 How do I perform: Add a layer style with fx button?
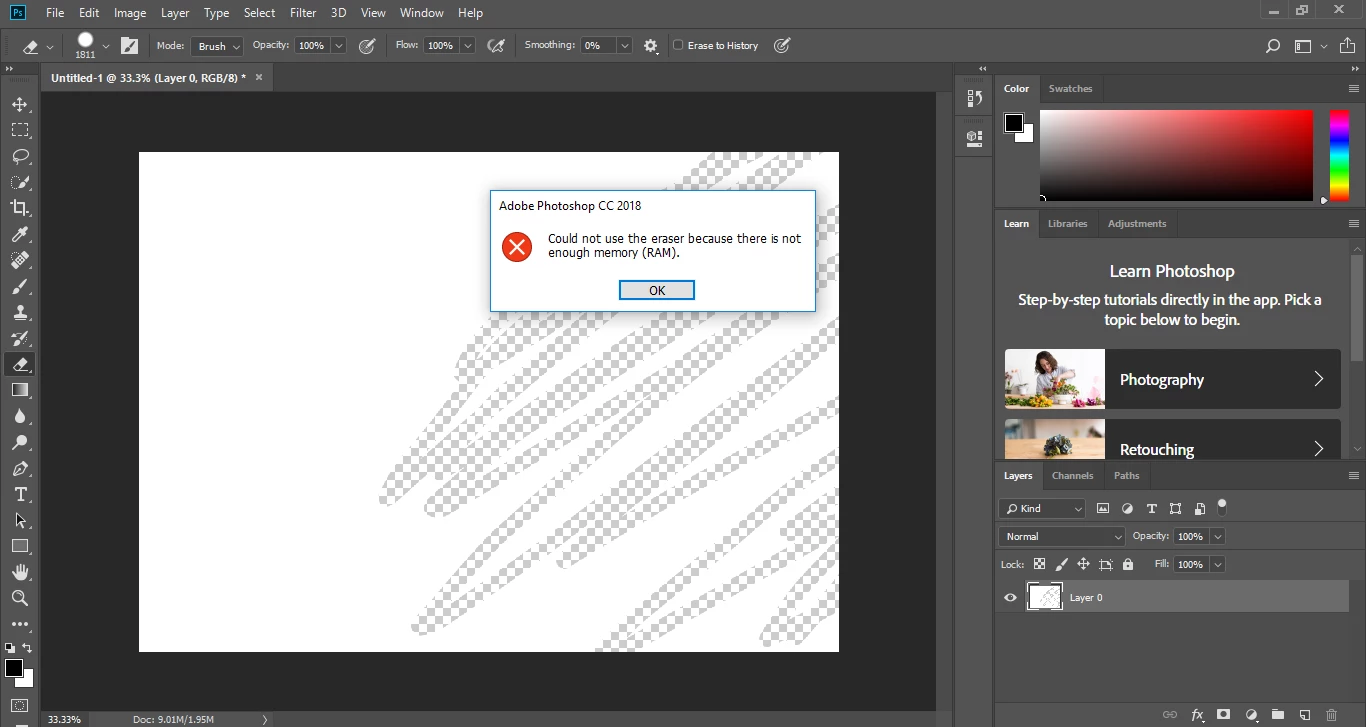tap(1197, 715)
